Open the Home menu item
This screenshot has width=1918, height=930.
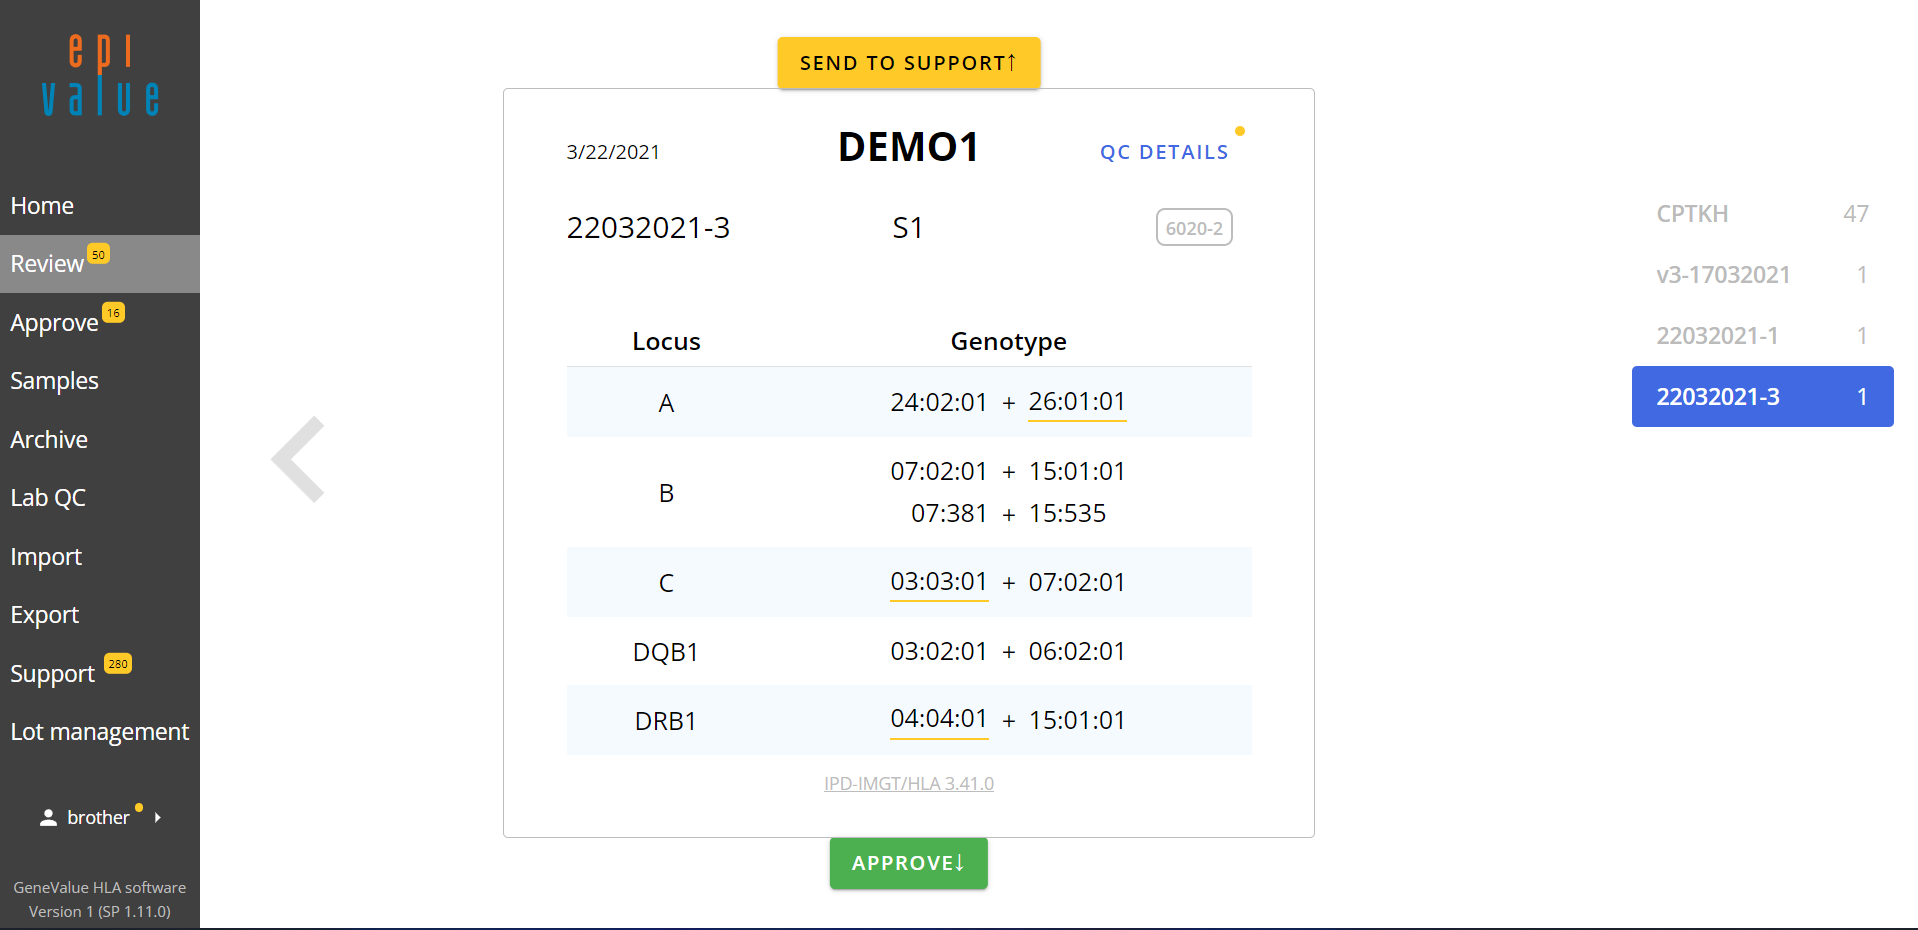click(42, 206)
